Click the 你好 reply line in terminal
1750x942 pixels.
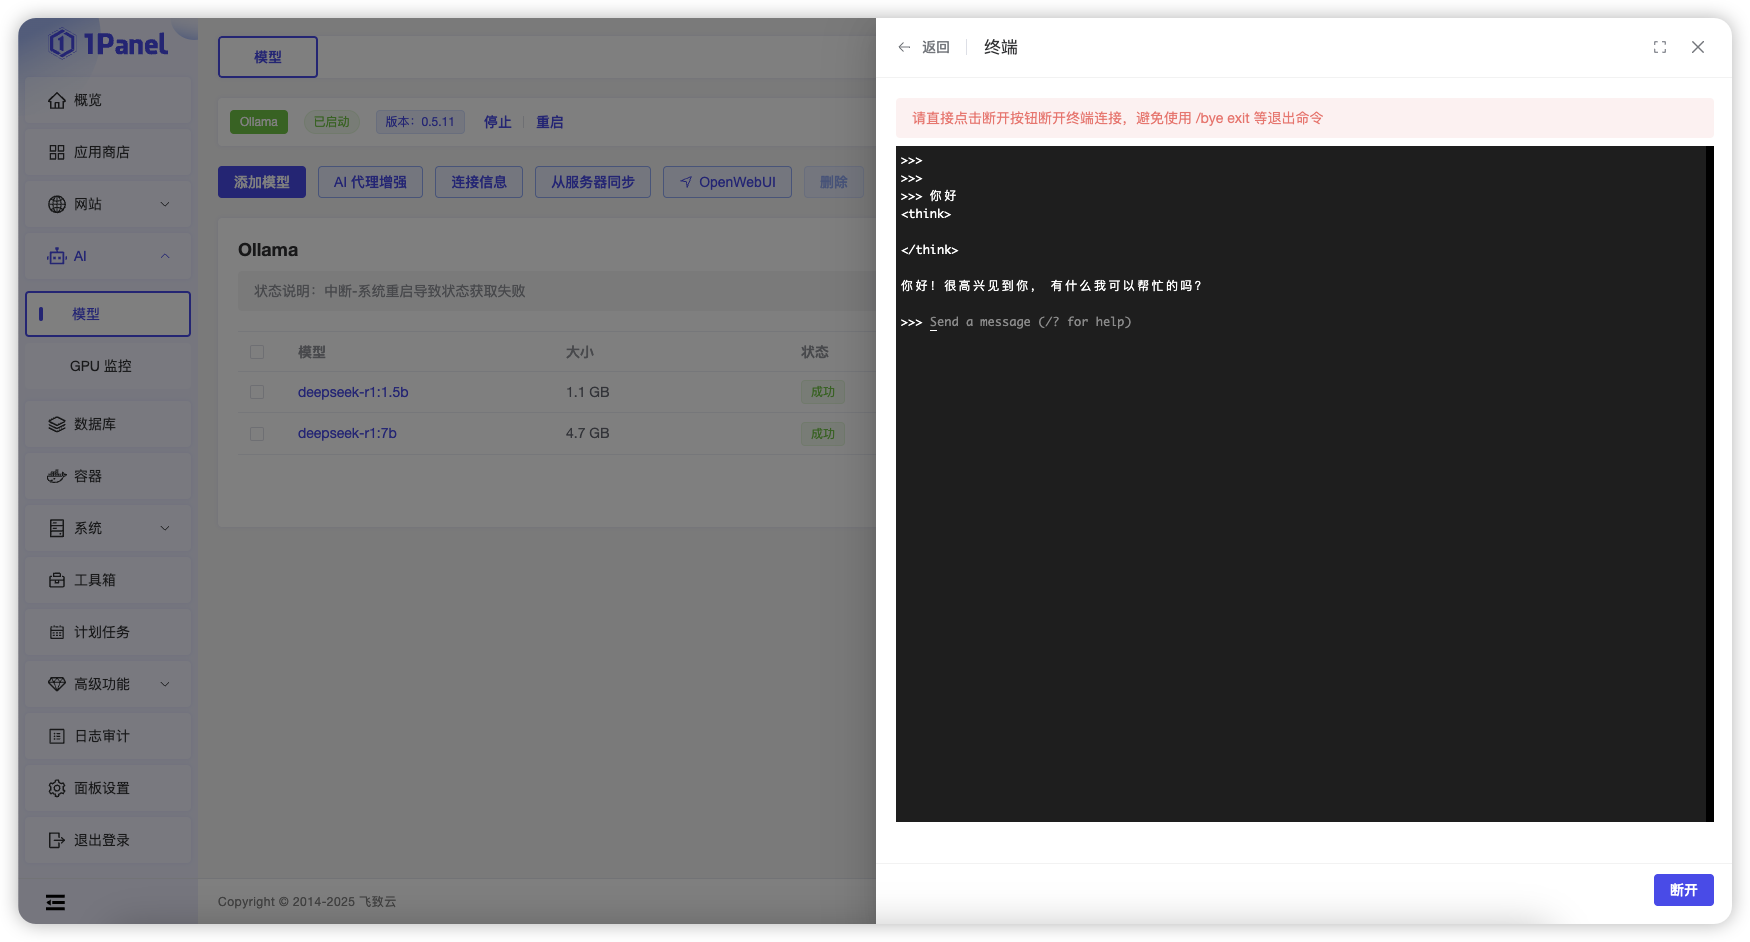click(1052, 286)
